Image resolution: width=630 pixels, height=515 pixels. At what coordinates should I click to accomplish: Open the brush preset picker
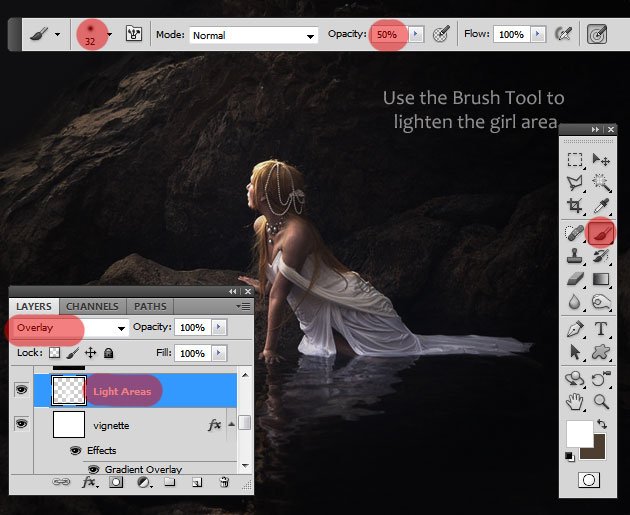click(109, 35)
